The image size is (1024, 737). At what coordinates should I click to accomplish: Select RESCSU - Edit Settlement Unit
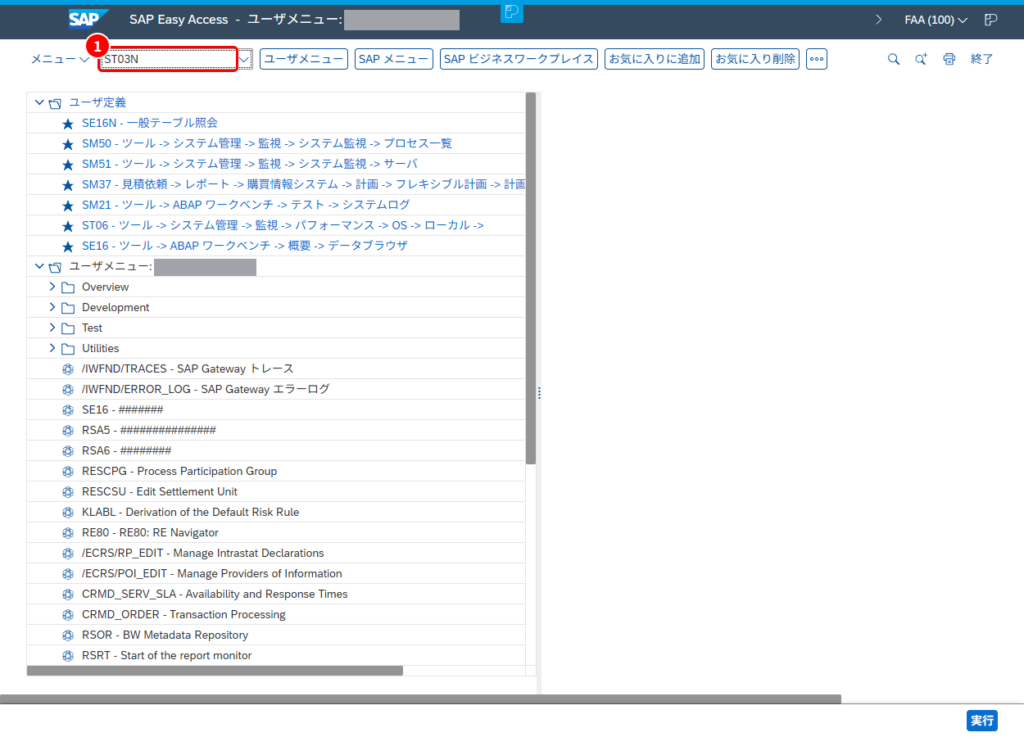coord(159,492)
